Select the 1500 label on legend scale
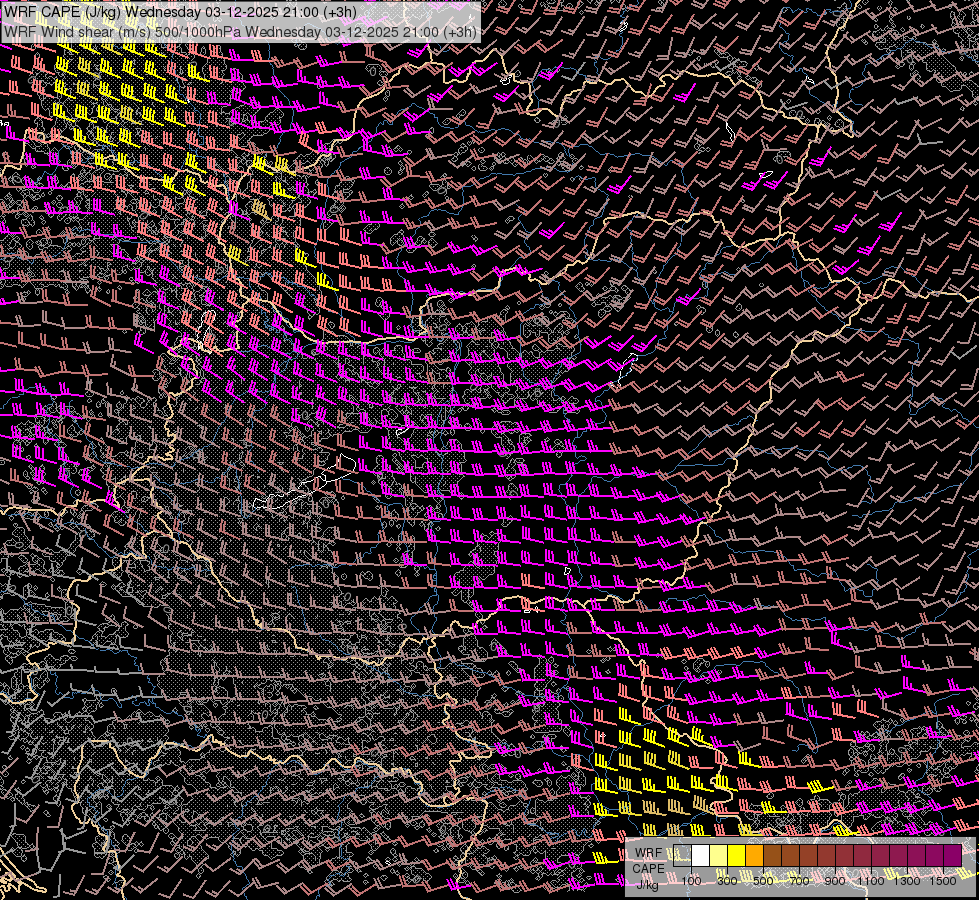979x900 pixels. click(x=943, y=881)
